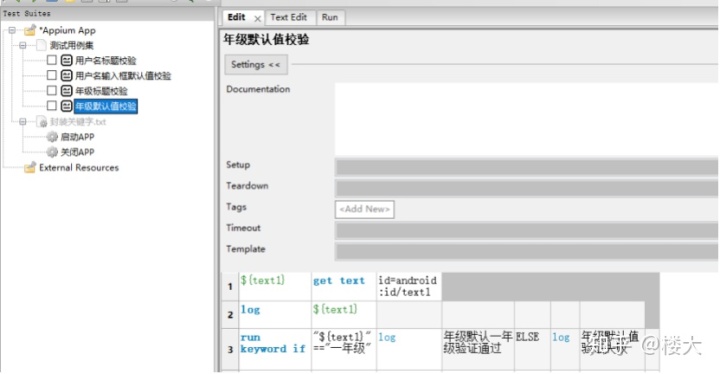Collapse the Appium App tree node
Screen dimensions: 720x374
pyautogui.click(x=12, y=30)
